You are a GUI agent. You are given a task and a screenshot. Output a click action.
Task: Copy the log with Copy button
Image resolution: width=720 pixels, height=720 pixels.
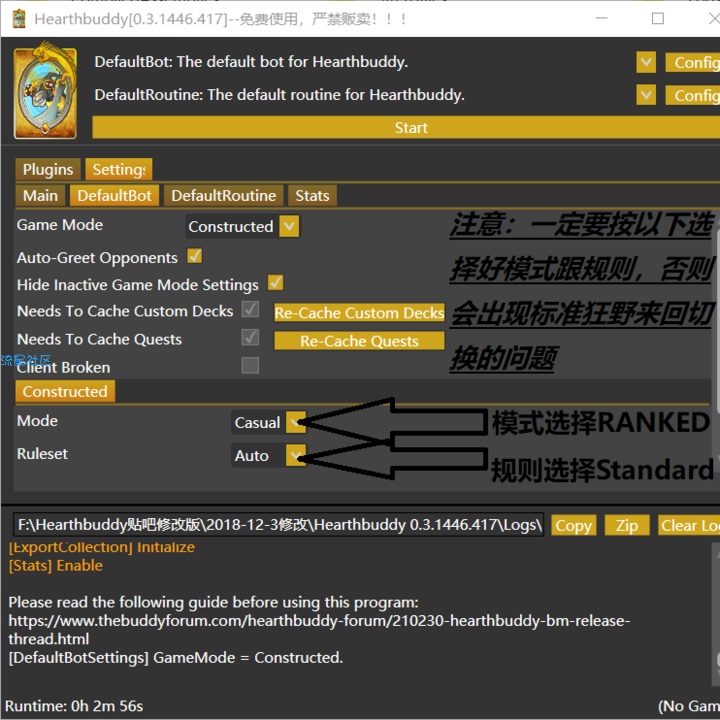(x=574, y=525)
